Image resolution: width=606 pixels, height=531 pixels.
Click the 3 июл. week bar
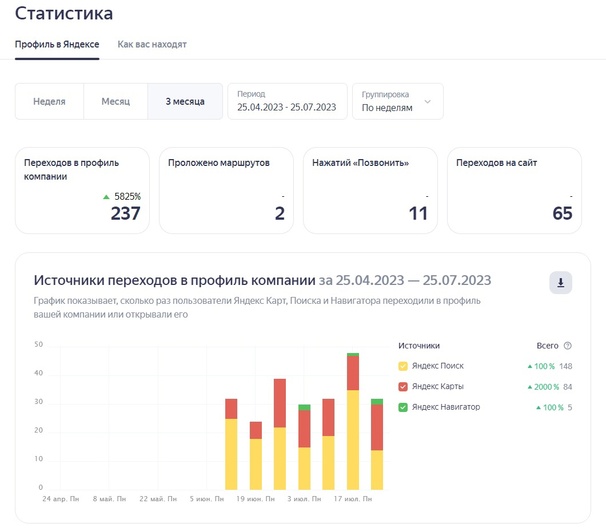(x=304, y=447)
